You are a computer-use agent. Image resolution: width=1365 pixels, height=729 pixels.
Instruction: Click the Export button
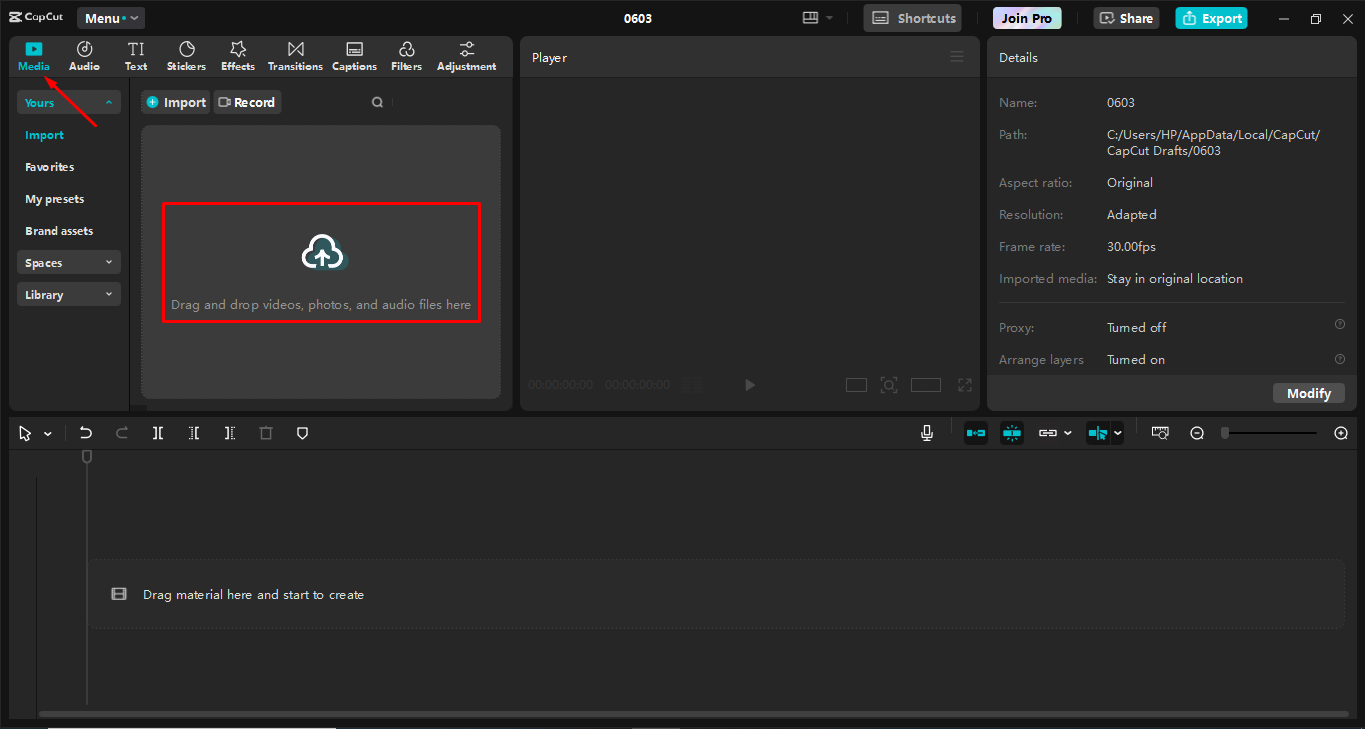click(1211, 18)
